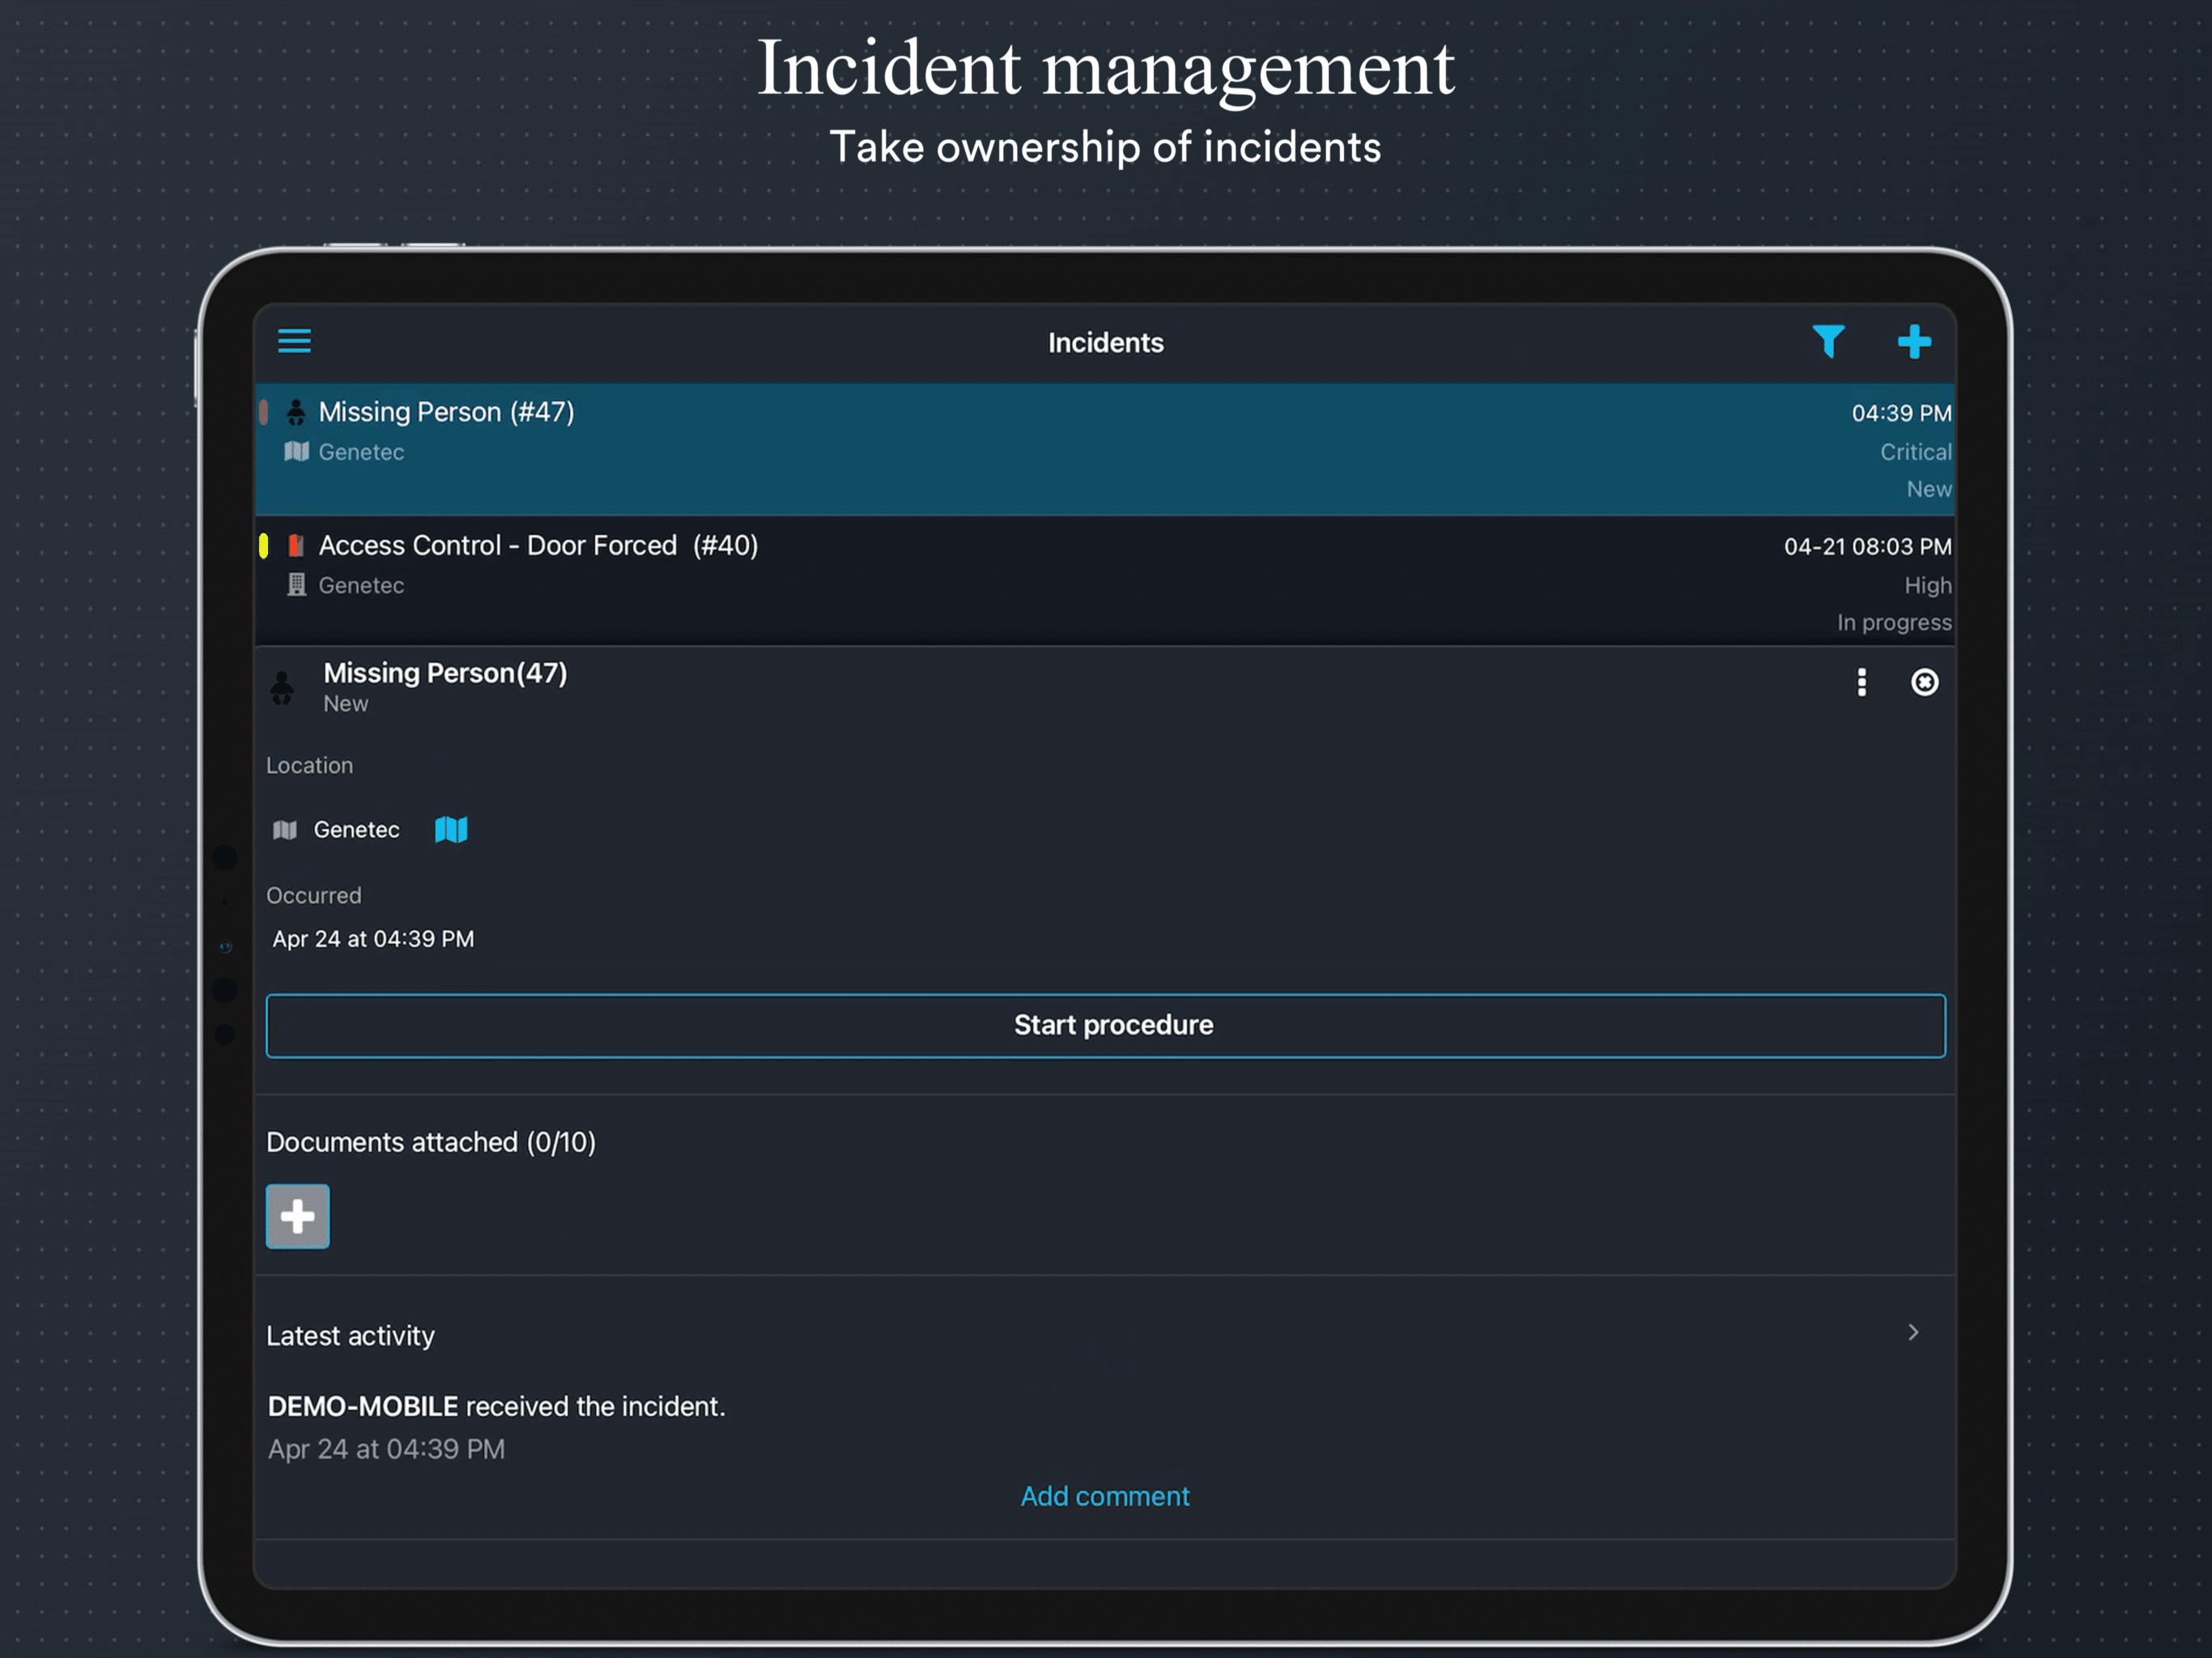Click the Start procedure button
This screenshot has width=2212, height=1658.
1105,1025
